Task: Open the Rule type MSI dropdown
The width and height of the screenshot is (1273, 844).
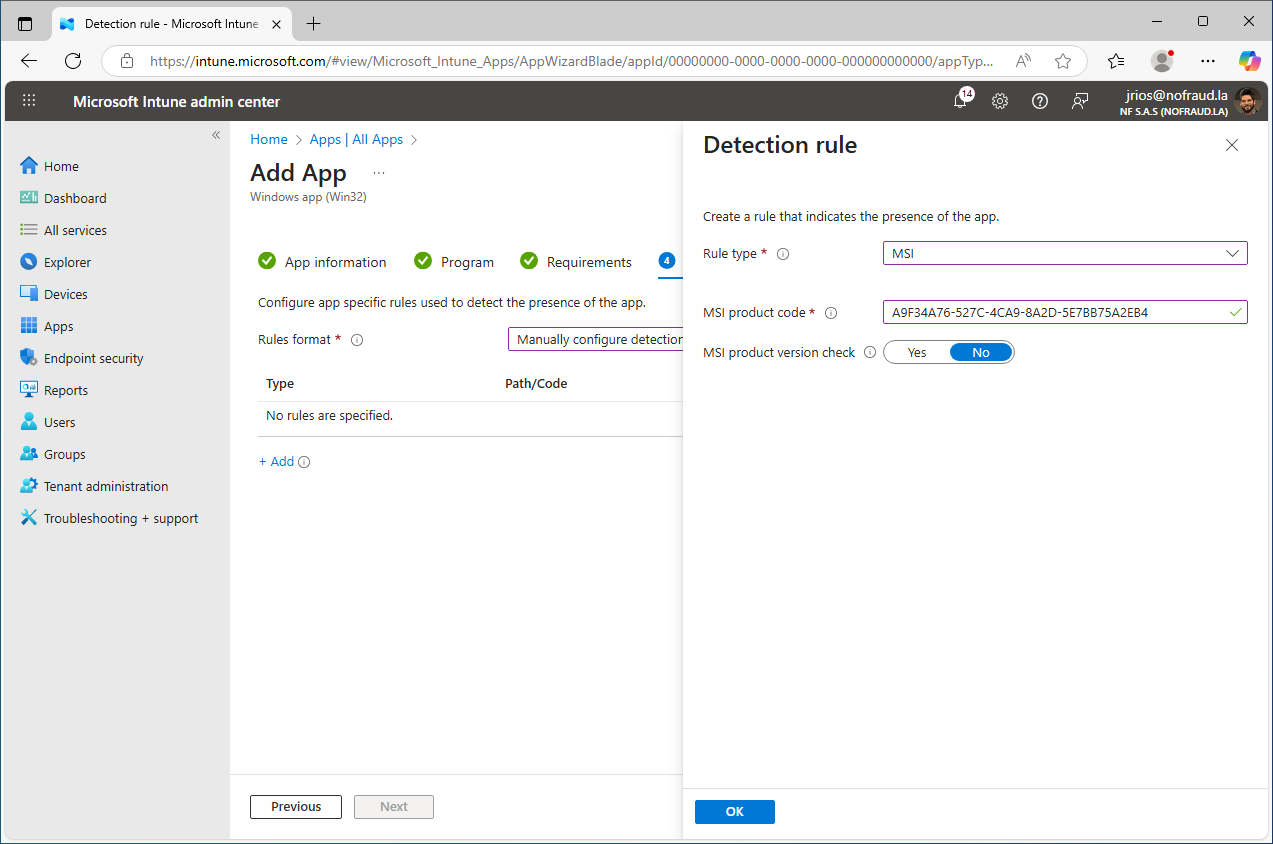Action: click(x=1065, y=253)
